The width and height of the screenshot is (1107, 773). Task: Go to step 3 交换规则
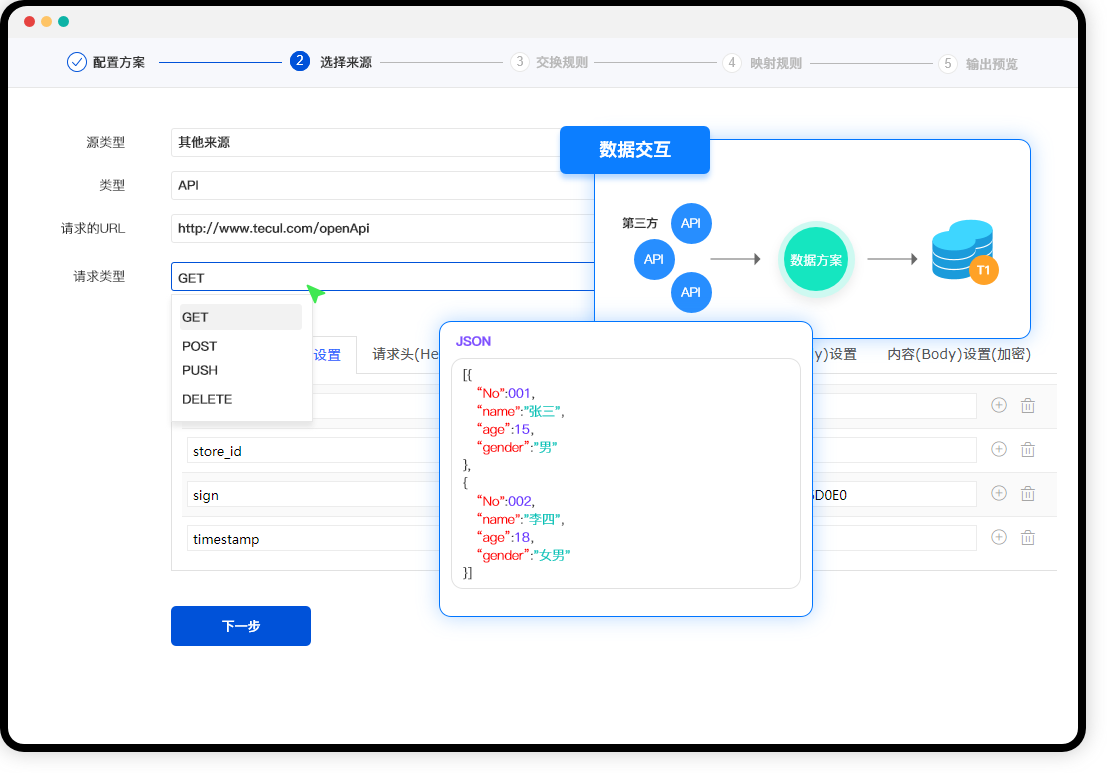[x=549, y=62]
